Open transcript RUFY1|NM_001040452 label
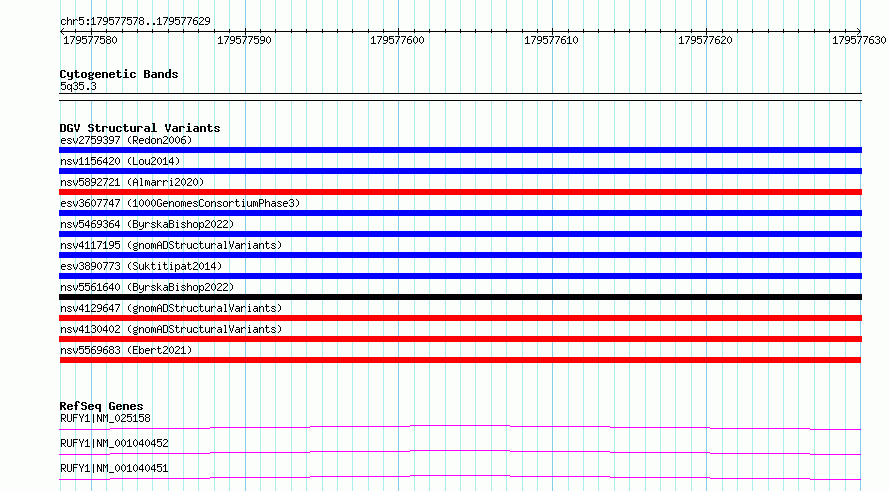Image resolution: width=890 pixels, height=491 pixels. (x=114, y=443)
